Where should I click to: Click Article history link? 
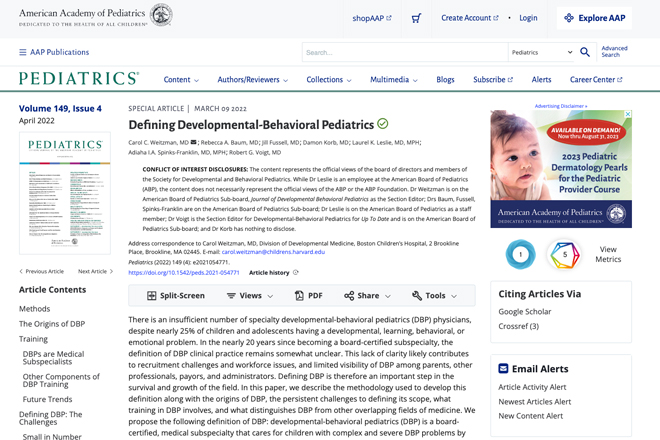269,272
